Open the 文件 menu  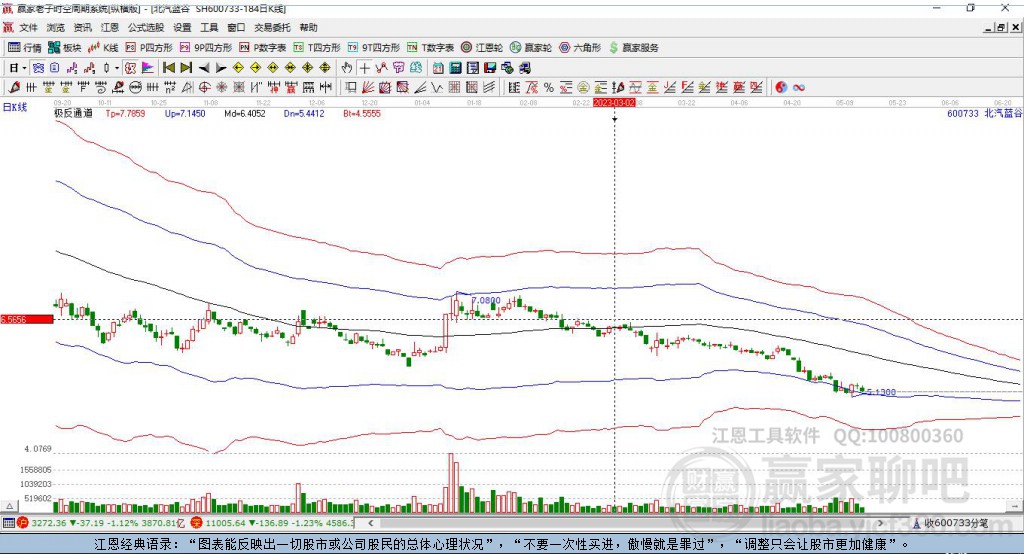click(29, 27)
